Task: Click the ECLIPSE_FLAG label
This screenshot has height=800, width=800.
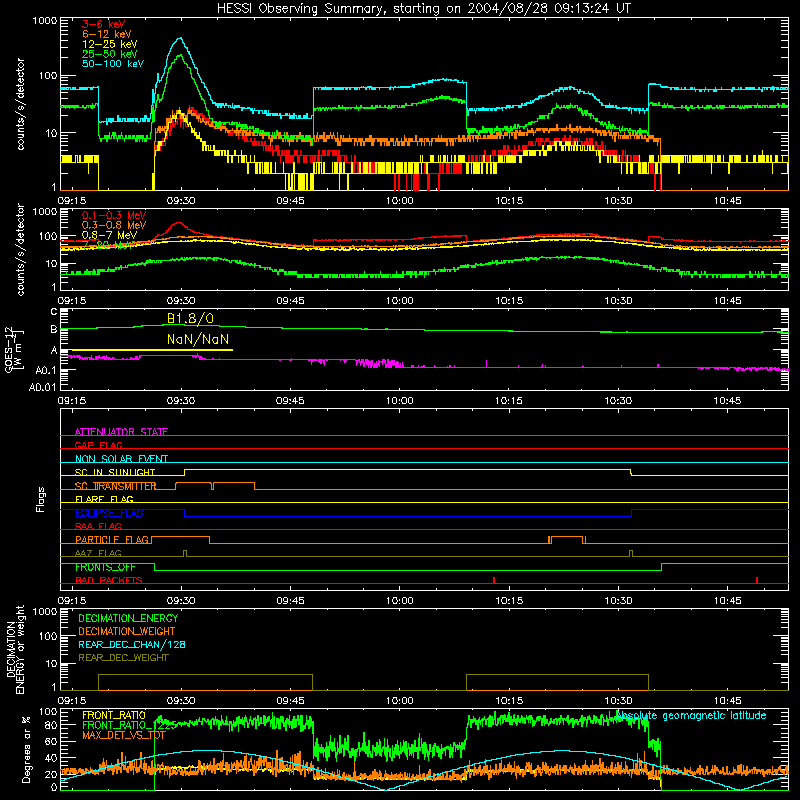Action: pyautogui.click(x=109, y=513)
